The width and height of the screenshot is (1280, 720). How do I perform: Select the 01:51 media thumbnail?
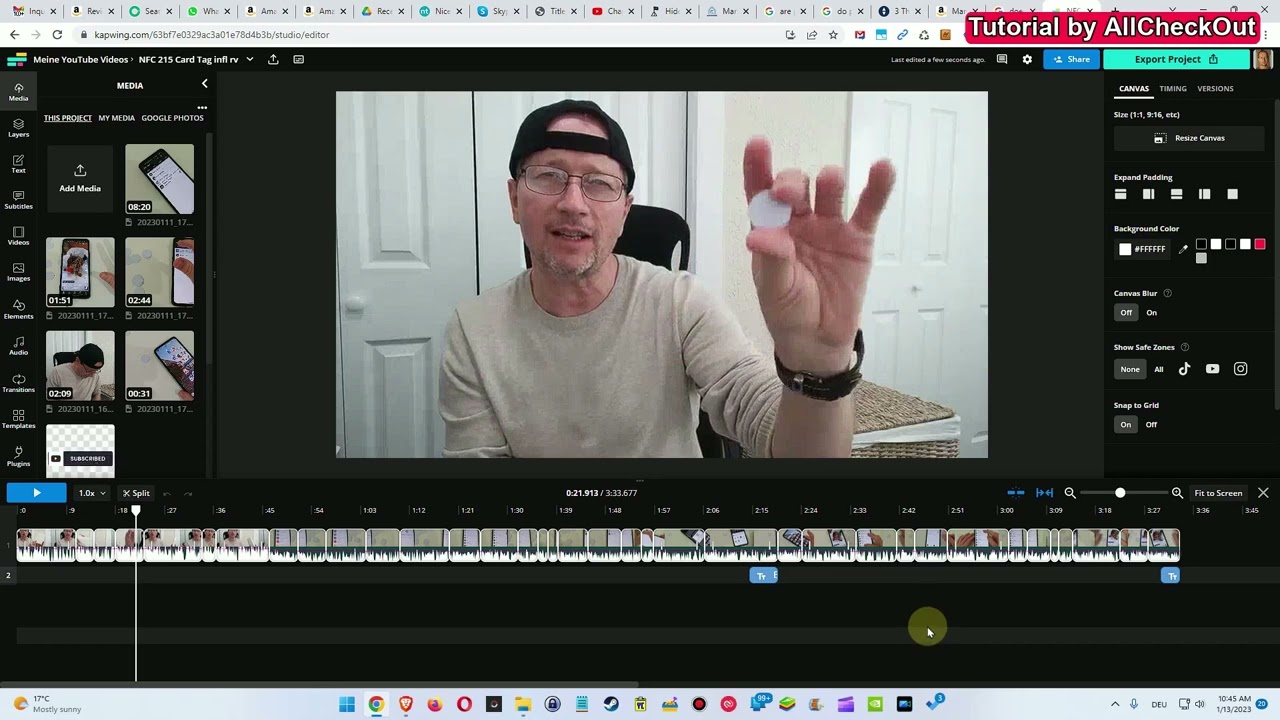click(80, 272)
